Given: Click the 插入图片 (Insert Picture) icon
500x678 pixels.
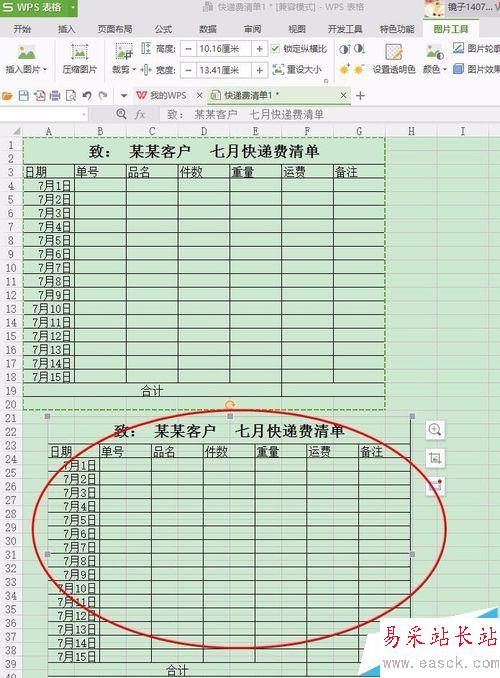Looking at the screenshot, I should pyautogui.click(x=26, y=53).
